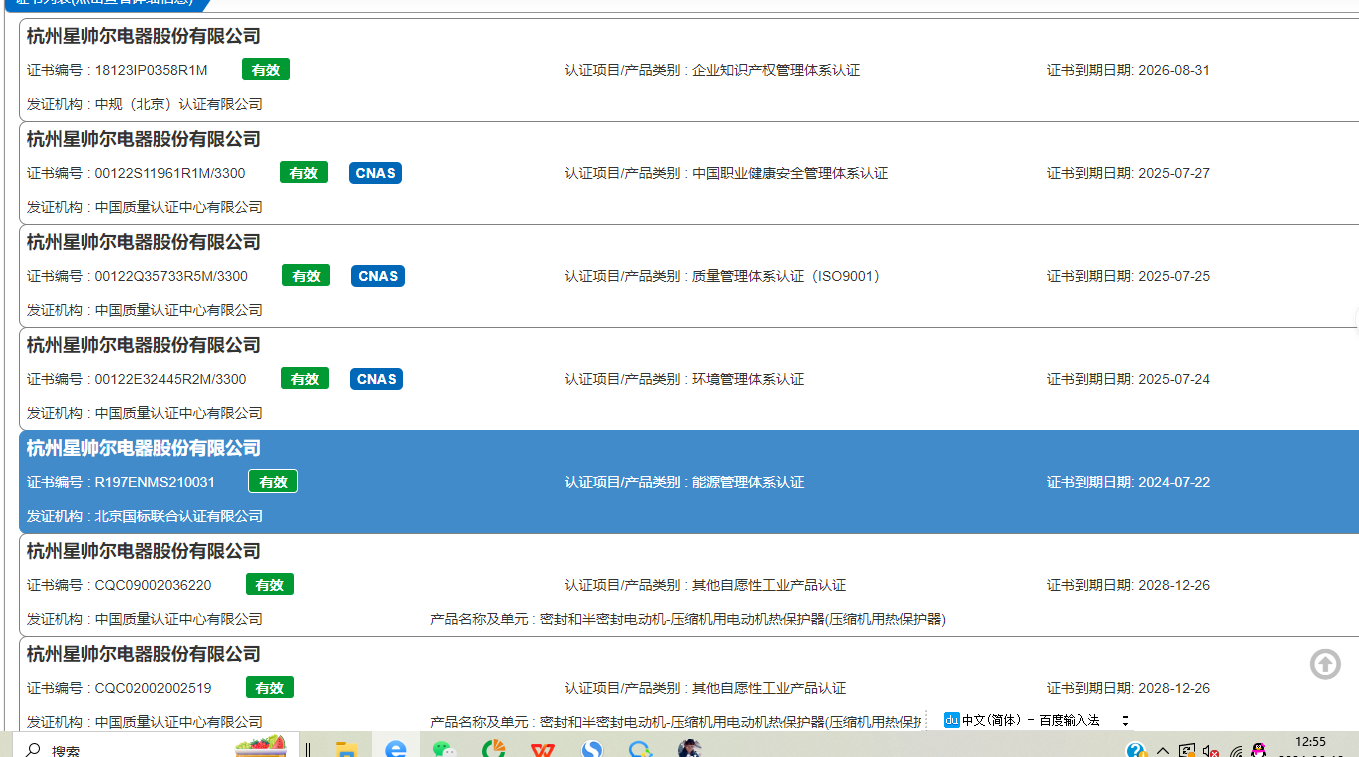Click 能源管理体系认证 category text
This screenshot has height=757, width=1359.
click(x=748, y=482)
